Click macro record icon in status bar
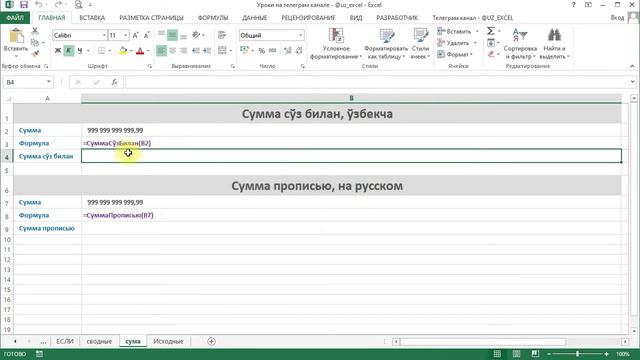This screenshot has height=360, width=640. 40,354
